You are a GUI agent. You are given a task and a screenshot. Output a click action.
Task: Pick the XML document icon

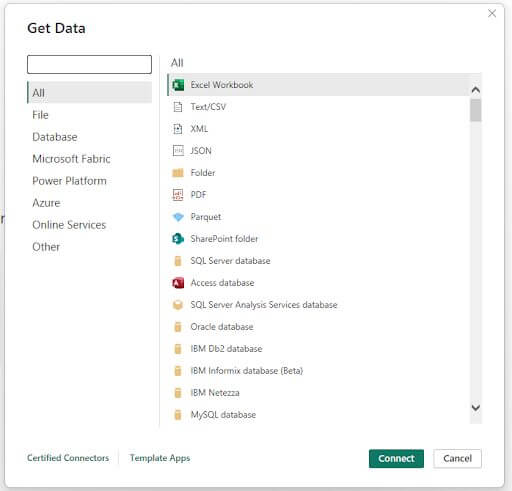tap(178, 129)
